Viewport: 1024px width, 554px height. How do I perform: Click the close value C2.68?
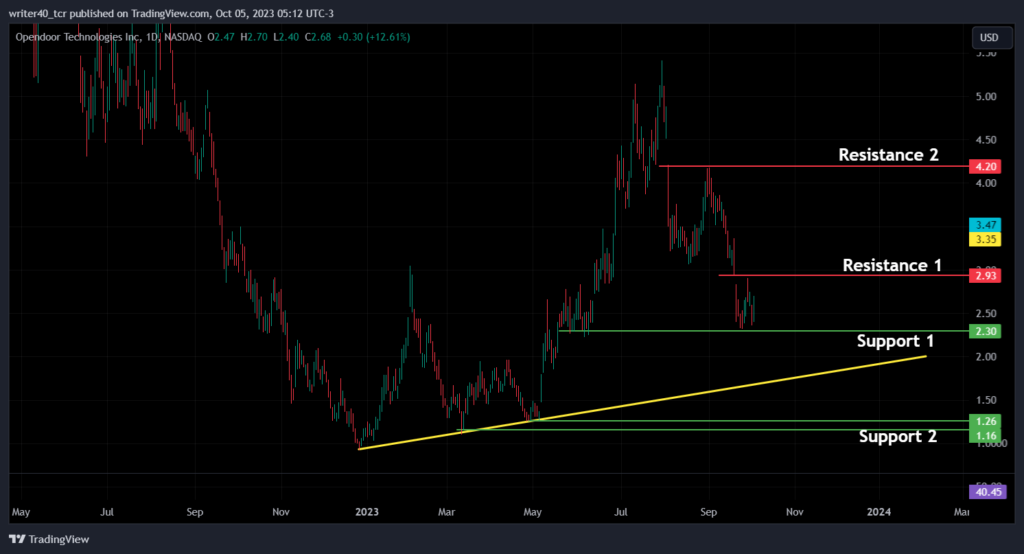pos(318,37)
